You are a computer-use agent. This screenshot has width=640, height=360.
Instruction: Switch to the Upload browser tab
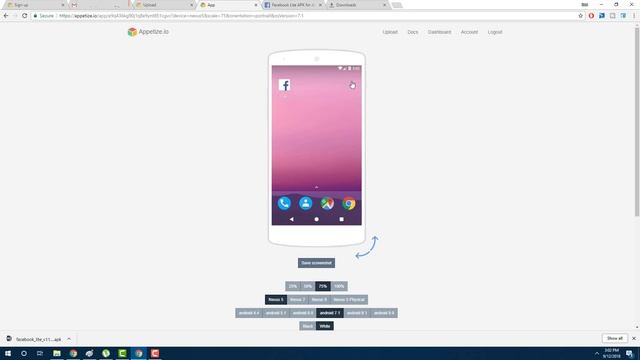(164, 5)
